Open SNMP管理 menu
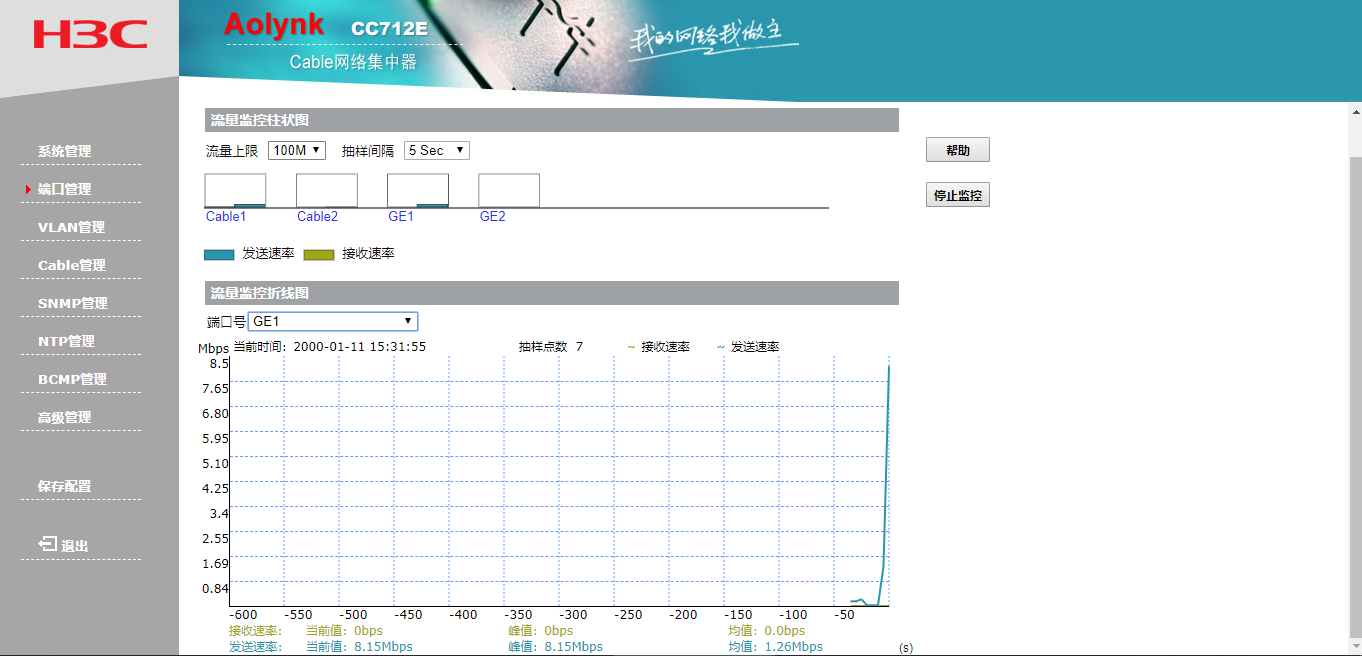The width and height of the screenshot is (1362, 656). pyautogui.click(x=72, y=303)
